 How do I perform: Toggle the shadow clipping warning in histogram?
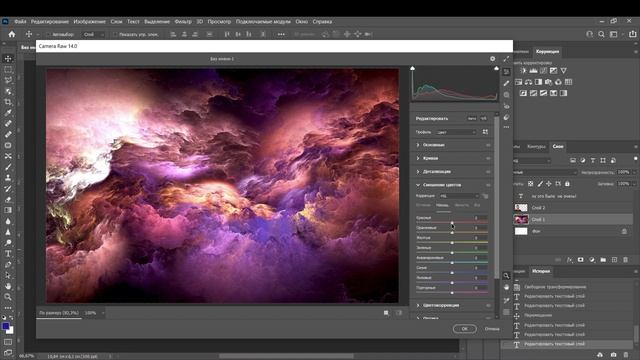[x=413, y=68]
